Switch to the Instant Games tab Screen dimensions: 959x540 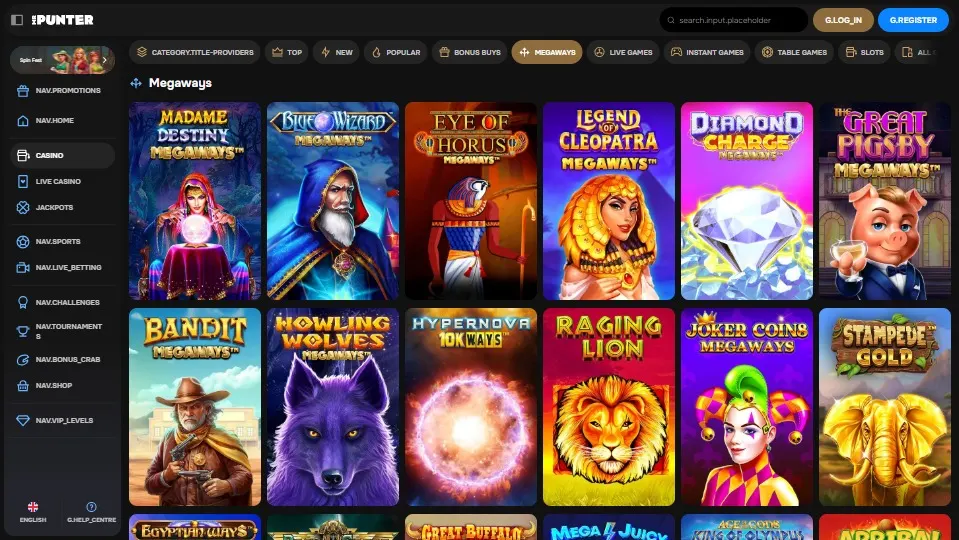coord(706,53)
